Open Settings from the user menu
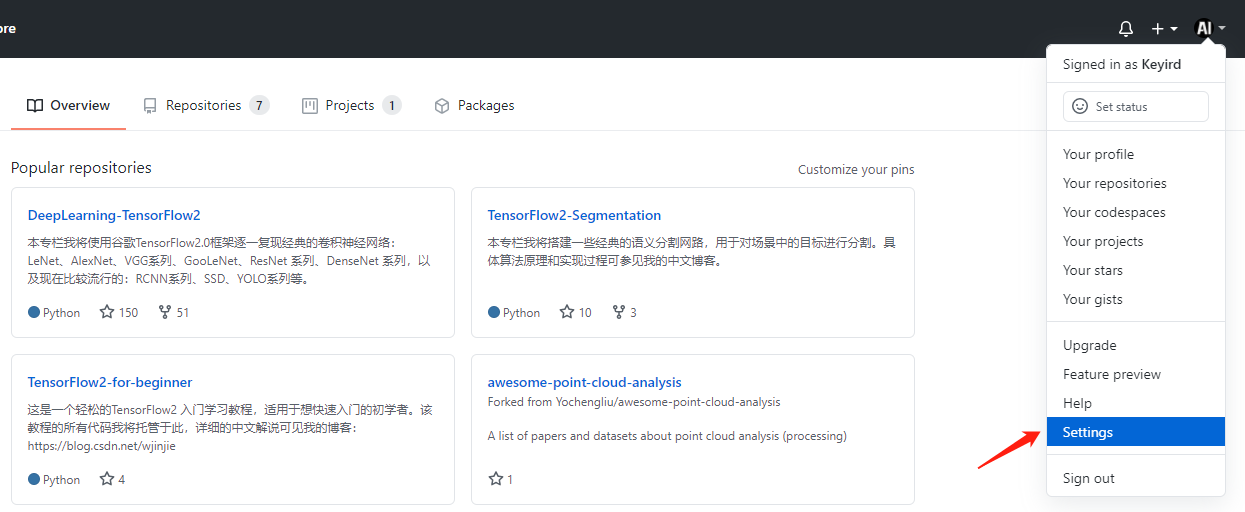1245x512 pixels. pos(1136,432)
